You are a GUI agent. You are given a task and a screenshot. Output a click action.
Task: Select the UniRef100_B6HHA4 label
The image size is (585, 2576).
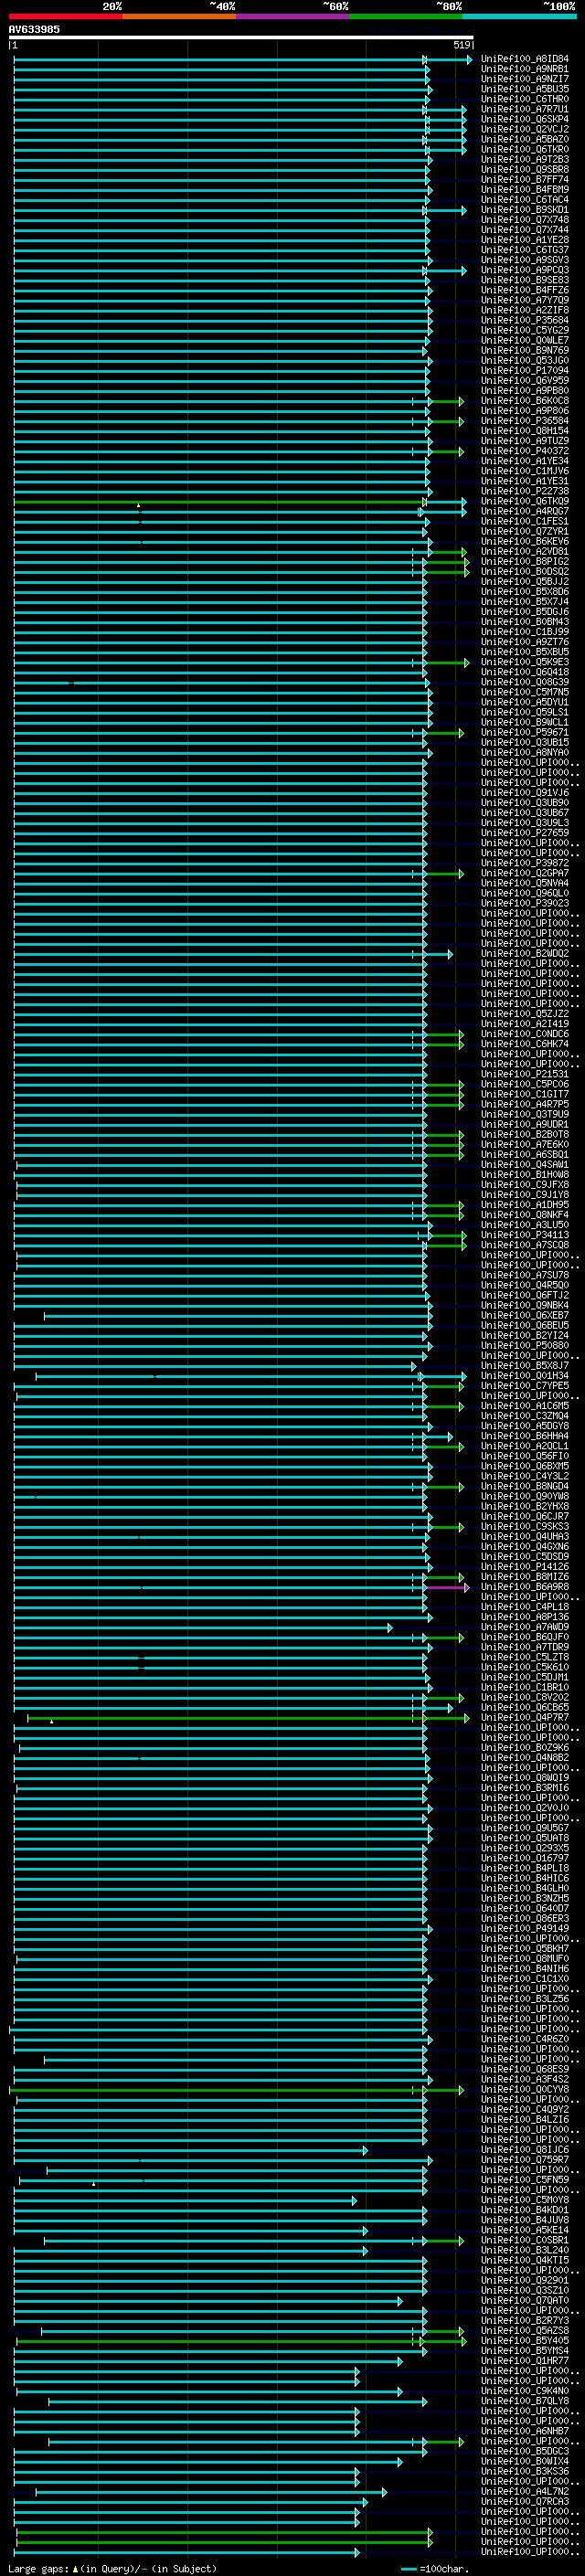(525, 1436)
